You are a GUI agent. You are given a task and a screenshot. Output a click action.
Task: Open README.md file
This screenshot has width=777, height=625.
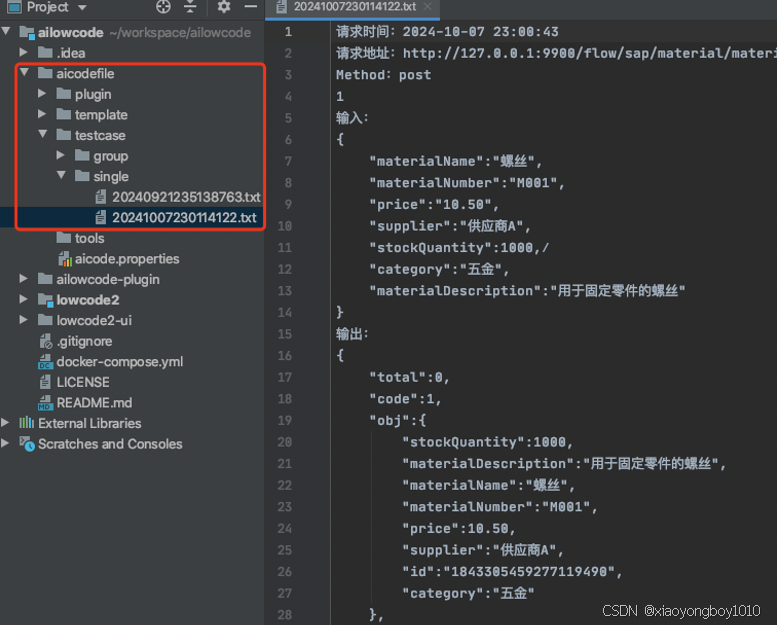tap(94, 403)
